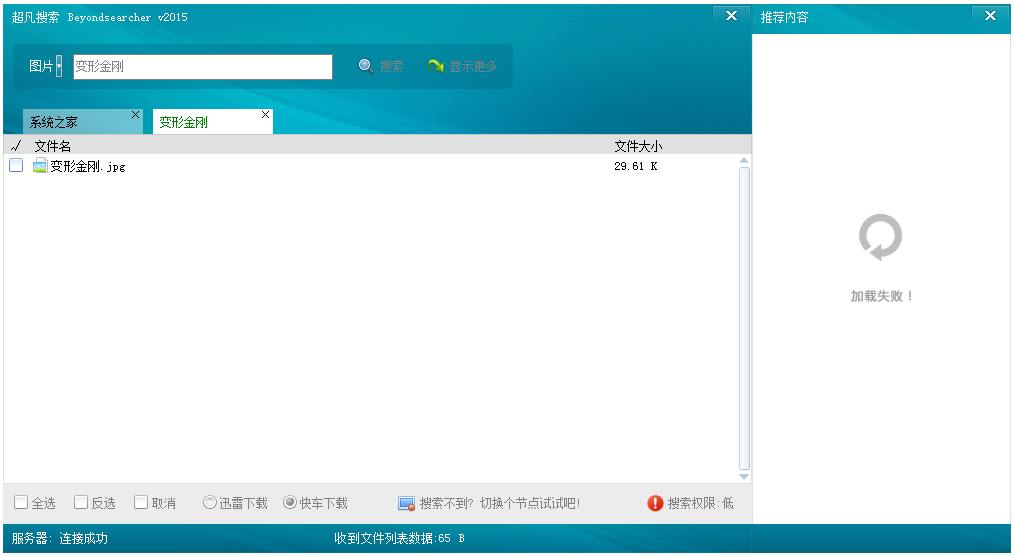Click the reload icon in recommended panel

click(880, 237)
